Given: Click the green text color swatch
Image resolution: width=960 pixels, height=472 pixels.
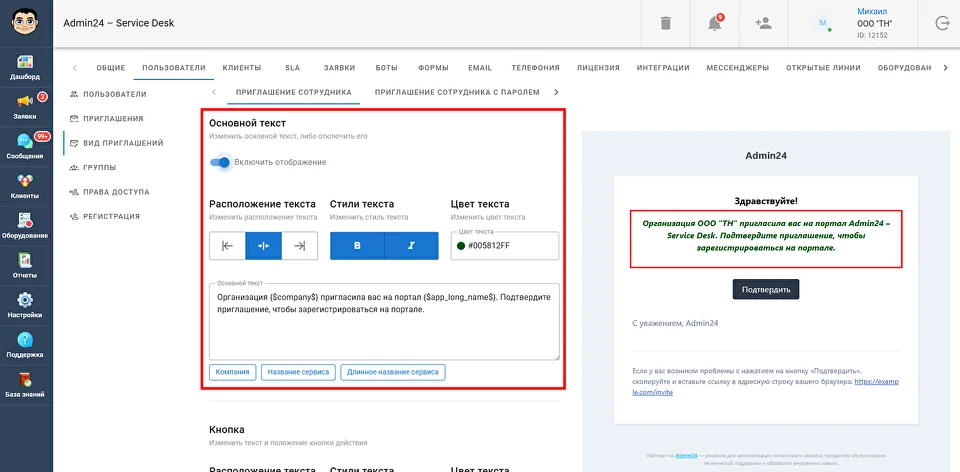Looking at the screenshot, I should 461,246.
